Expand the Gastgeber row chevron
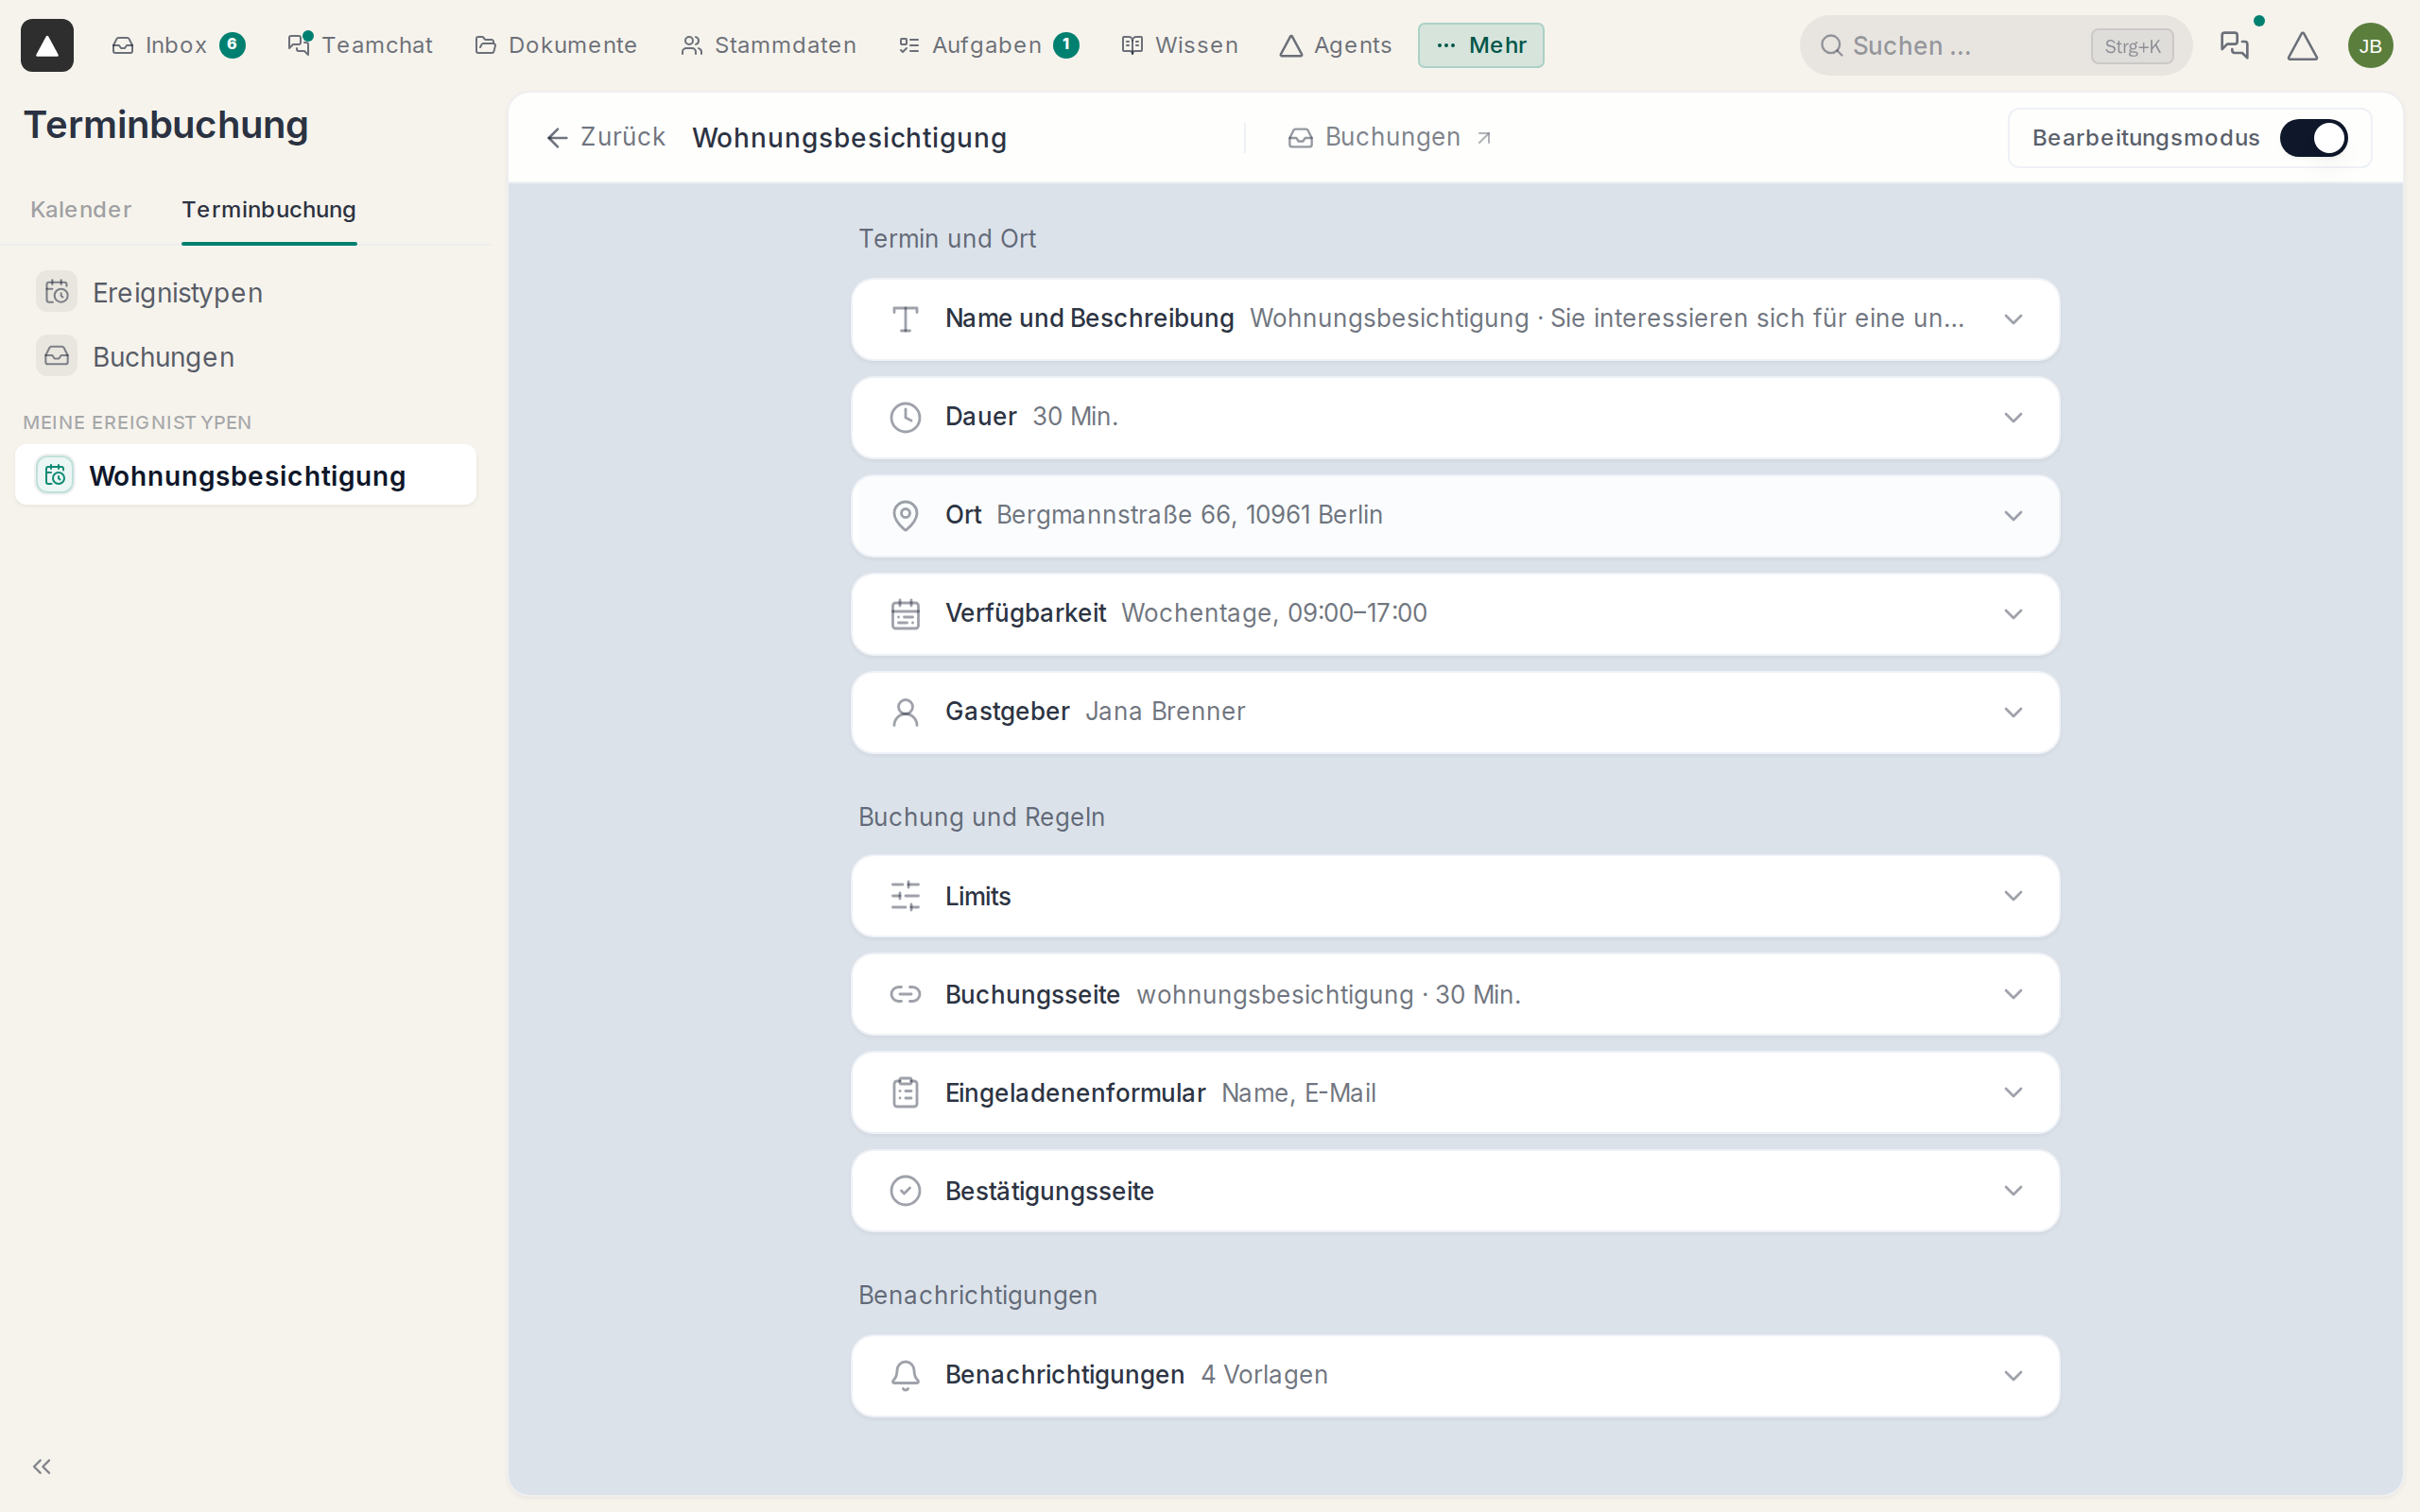 (x=2013, y=712)
